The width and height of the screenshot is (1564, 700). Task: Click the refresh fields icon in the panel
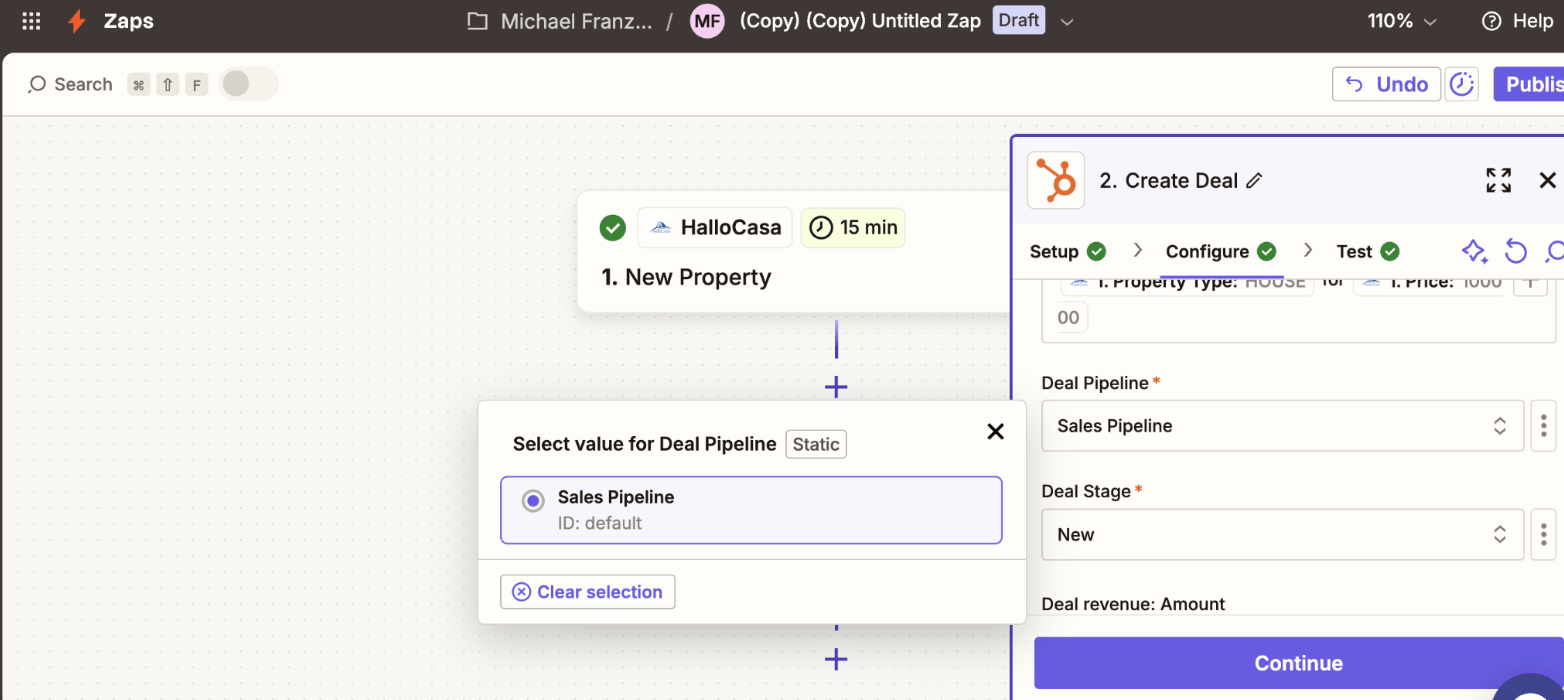(1516, 251)
